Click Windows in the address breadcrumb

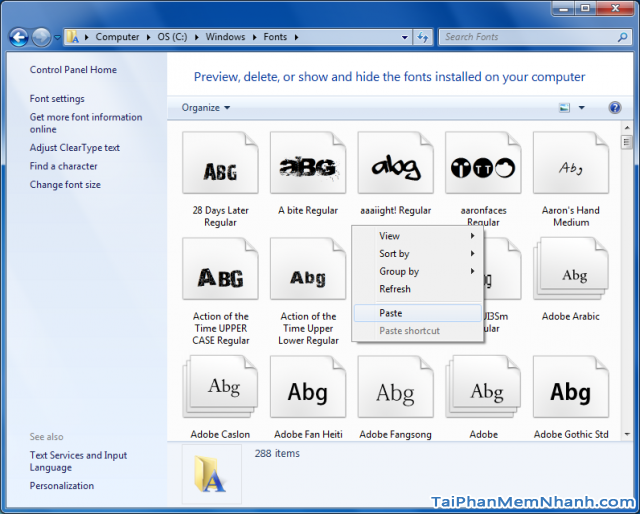[225, 37]
